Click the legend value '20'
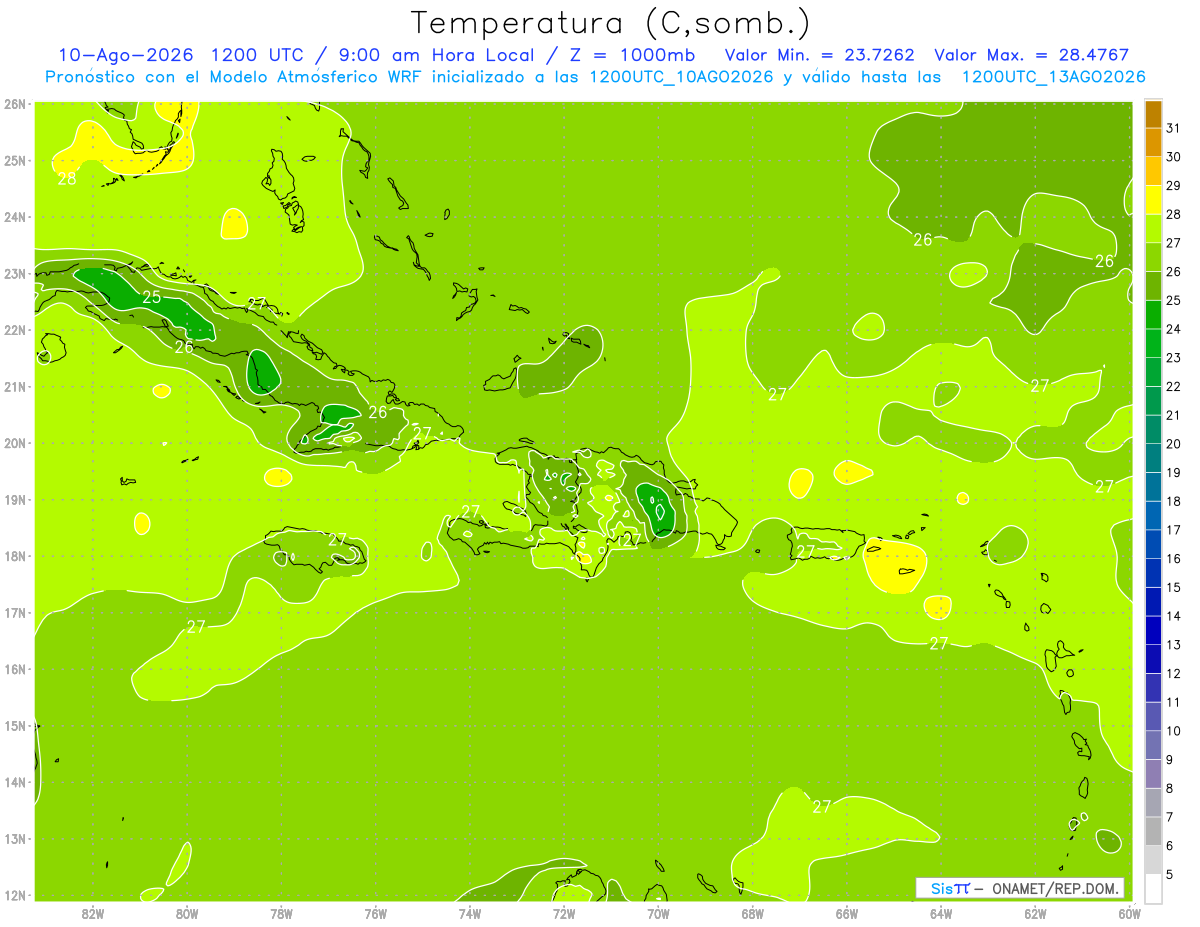Viewport: 1200px width, 927px height. (1173, 443)
